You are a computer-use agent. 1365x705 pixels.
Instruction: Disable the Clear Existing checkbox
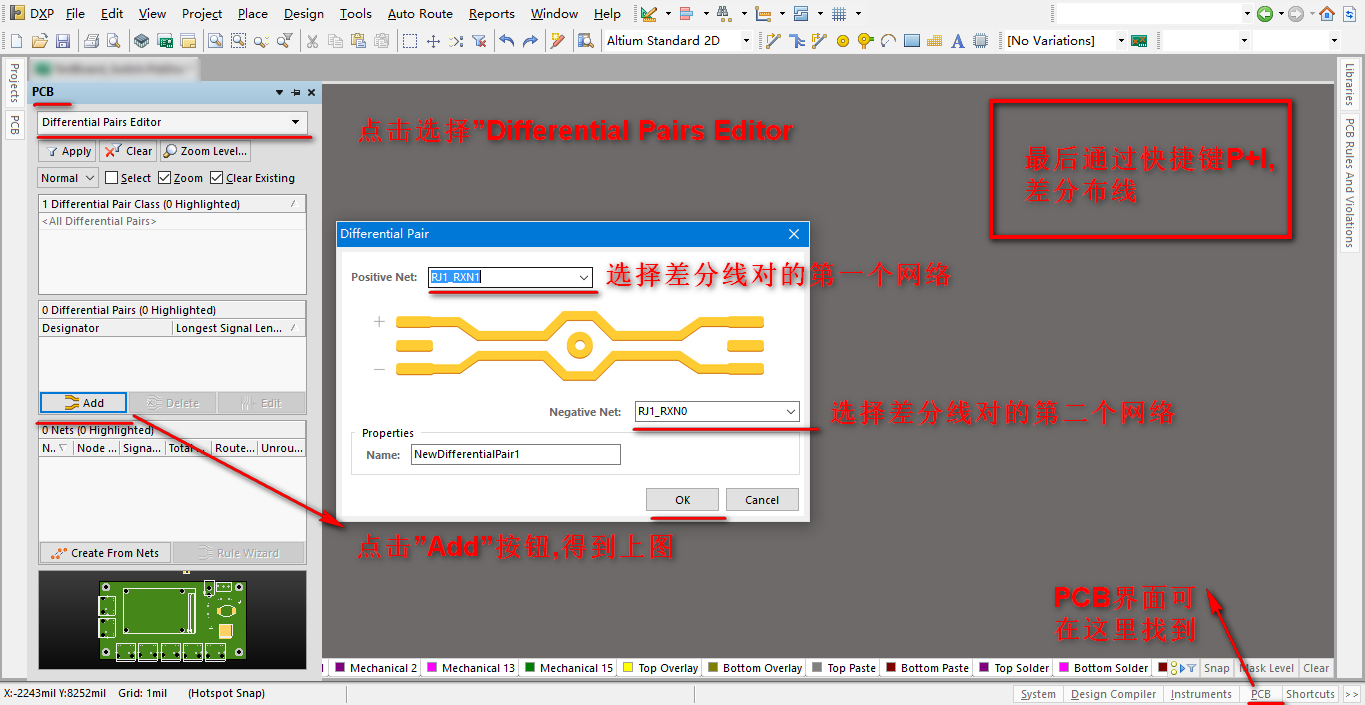[217, 178]
